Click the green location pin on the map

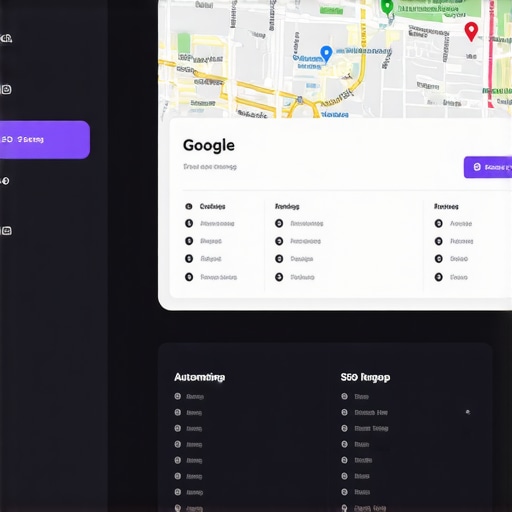(387, 7)
